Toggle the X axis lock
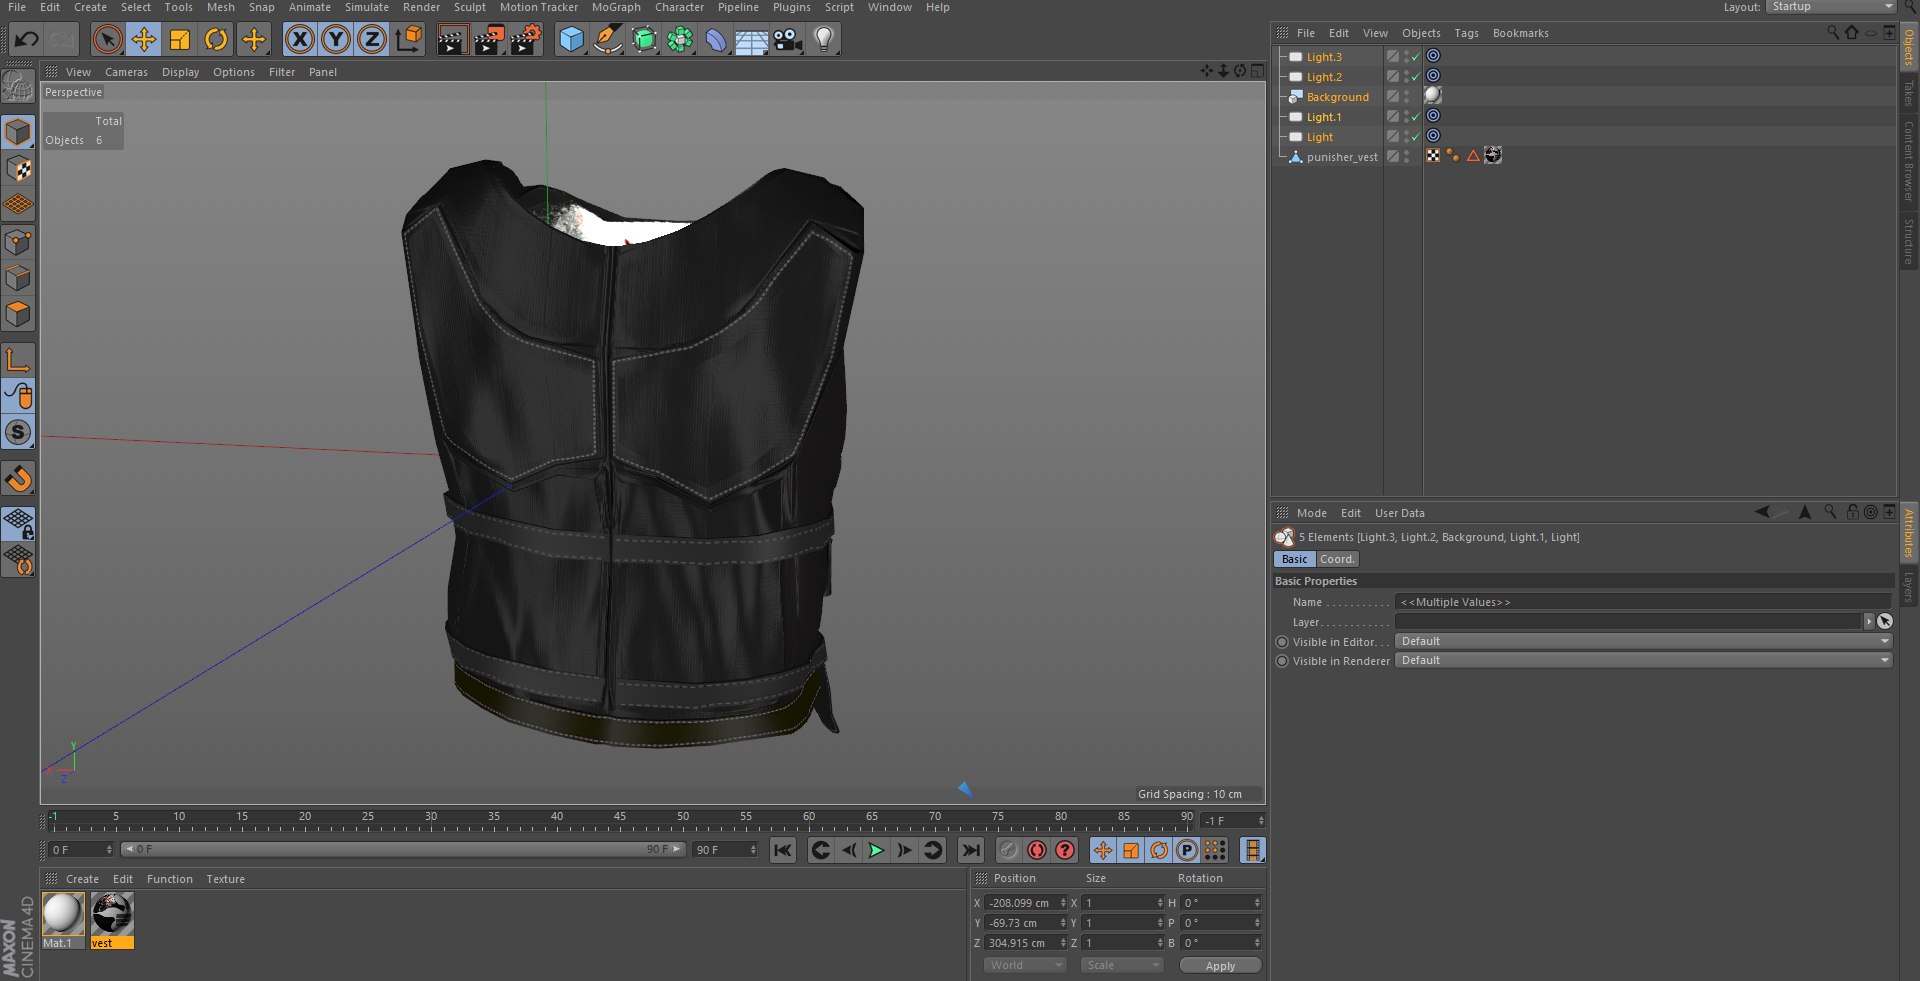This screenshot has height=981, width=1920. point(299,40)
